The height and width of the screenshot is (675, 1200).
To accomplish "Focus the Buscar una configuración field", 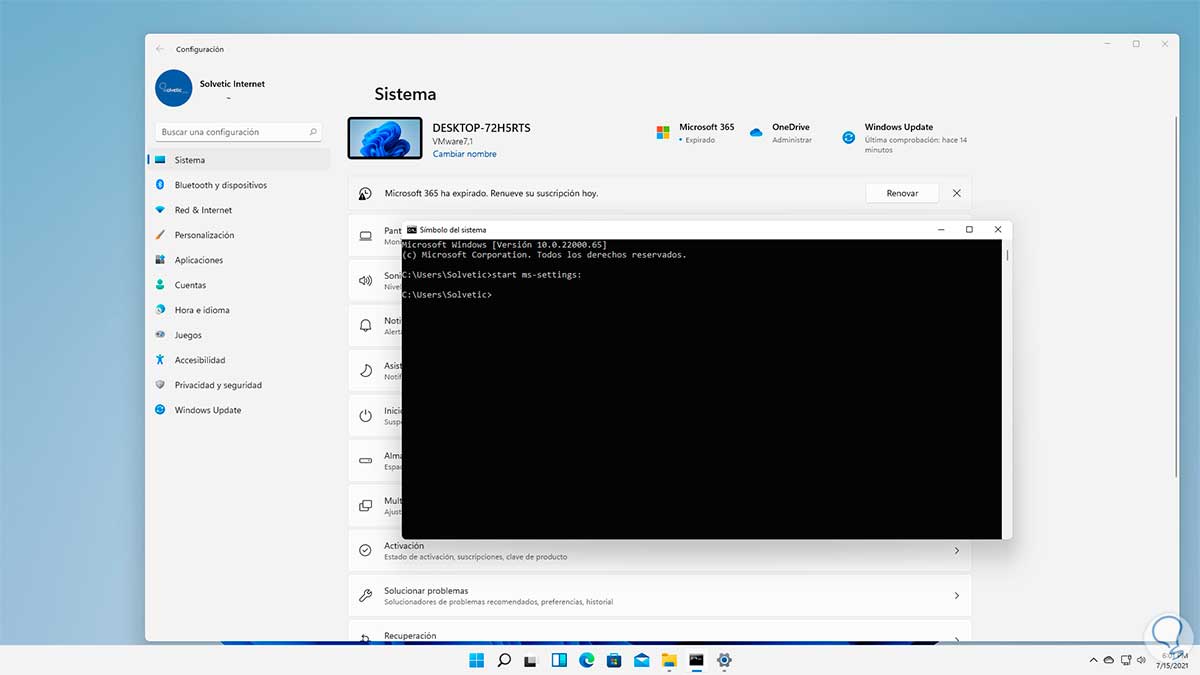I will point(239,132).
